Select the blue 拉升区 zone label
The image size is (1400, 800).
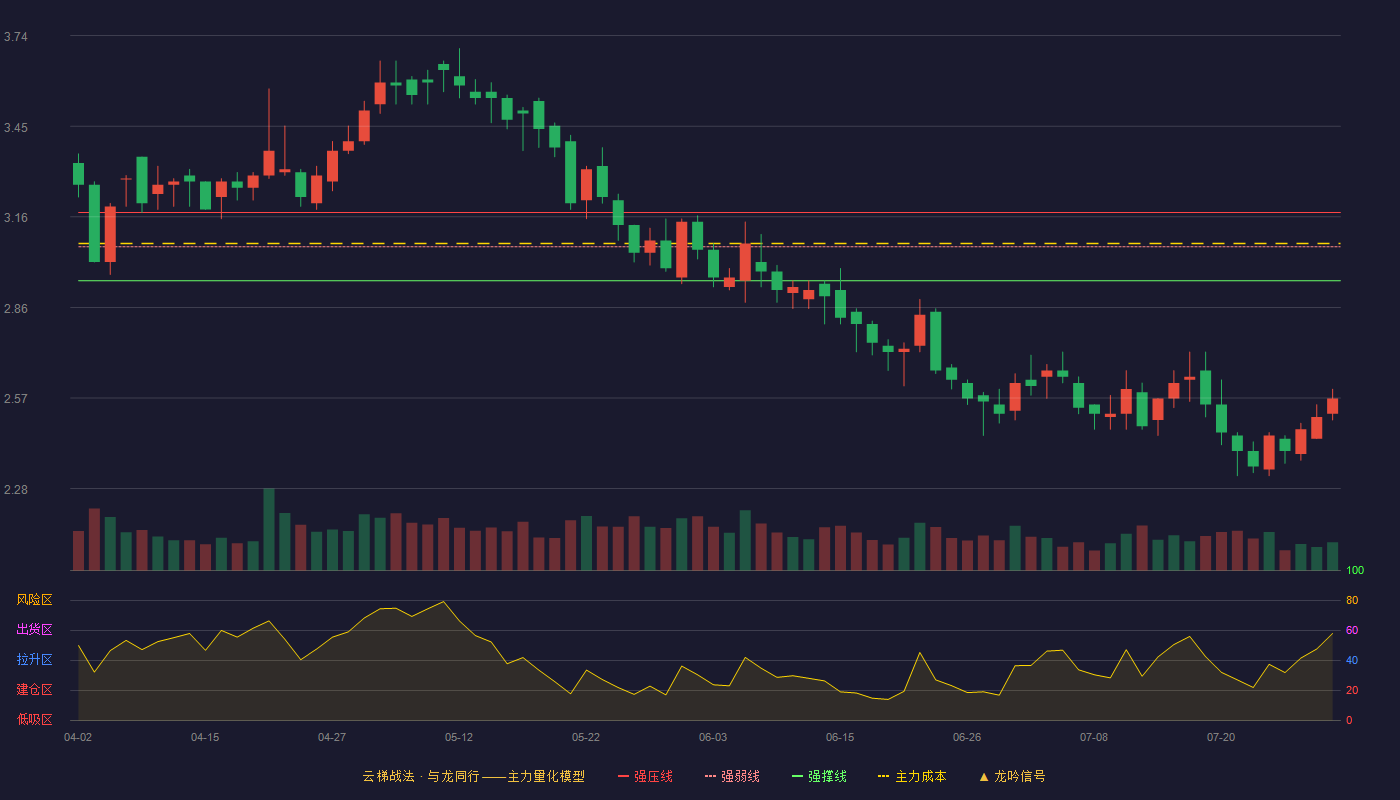pos(34,660)
